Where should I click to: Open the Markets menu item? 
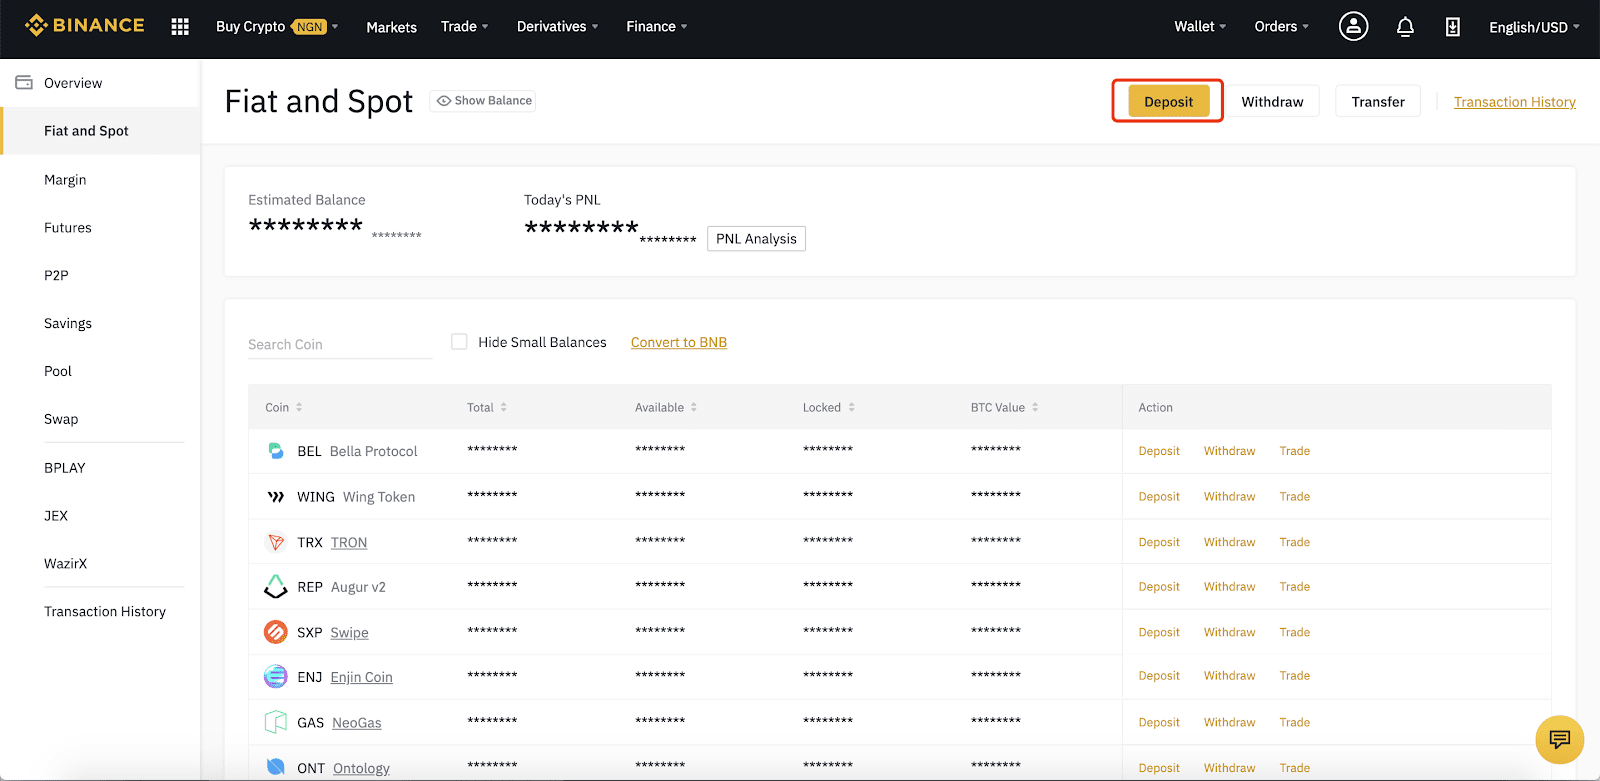pos(391,27)
